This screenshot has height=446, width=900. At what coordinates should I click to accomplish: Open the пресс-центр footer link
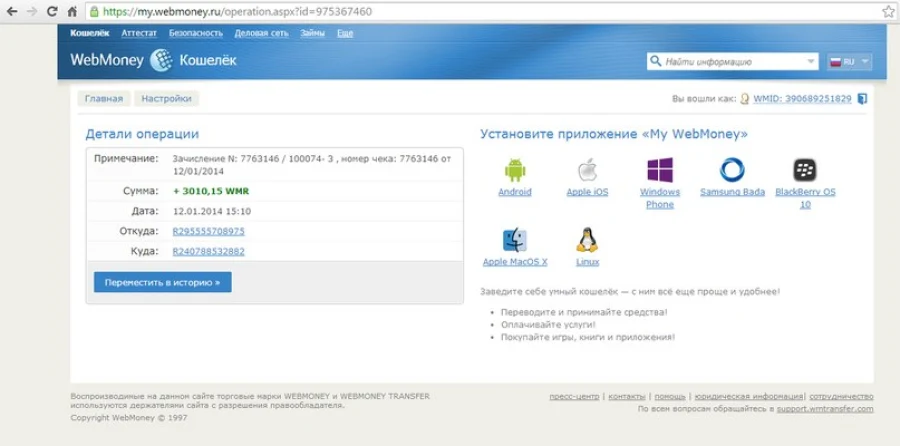coord(574,397)
